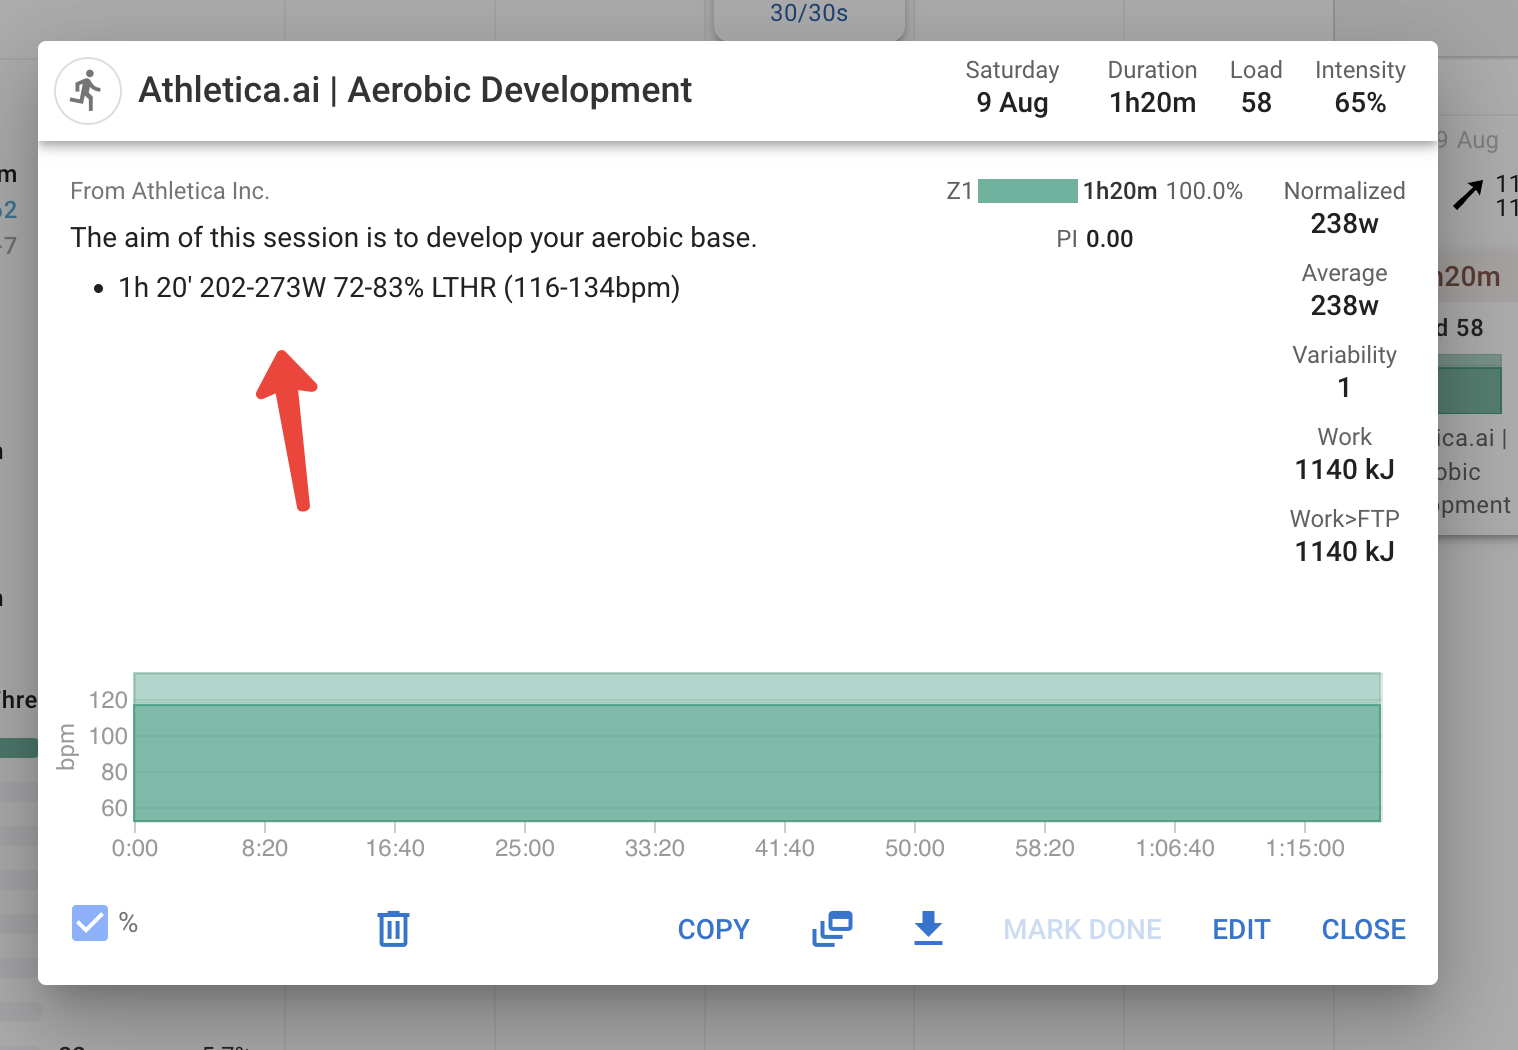Close the workout dialog
The width and height of the screenshot is (1518, 1050).
point(1363,930)
